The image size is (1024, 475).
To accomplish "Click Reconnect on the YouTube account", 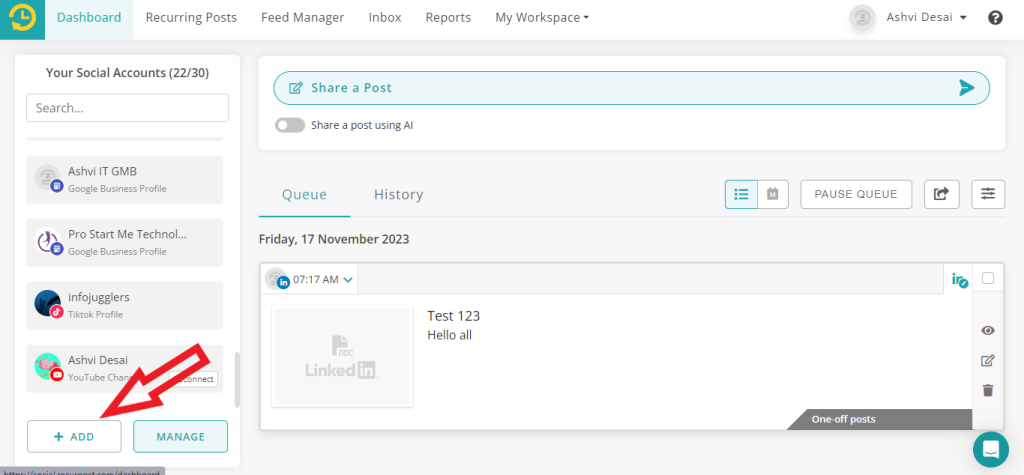I will pyautogui.click(x=193, y=379).
